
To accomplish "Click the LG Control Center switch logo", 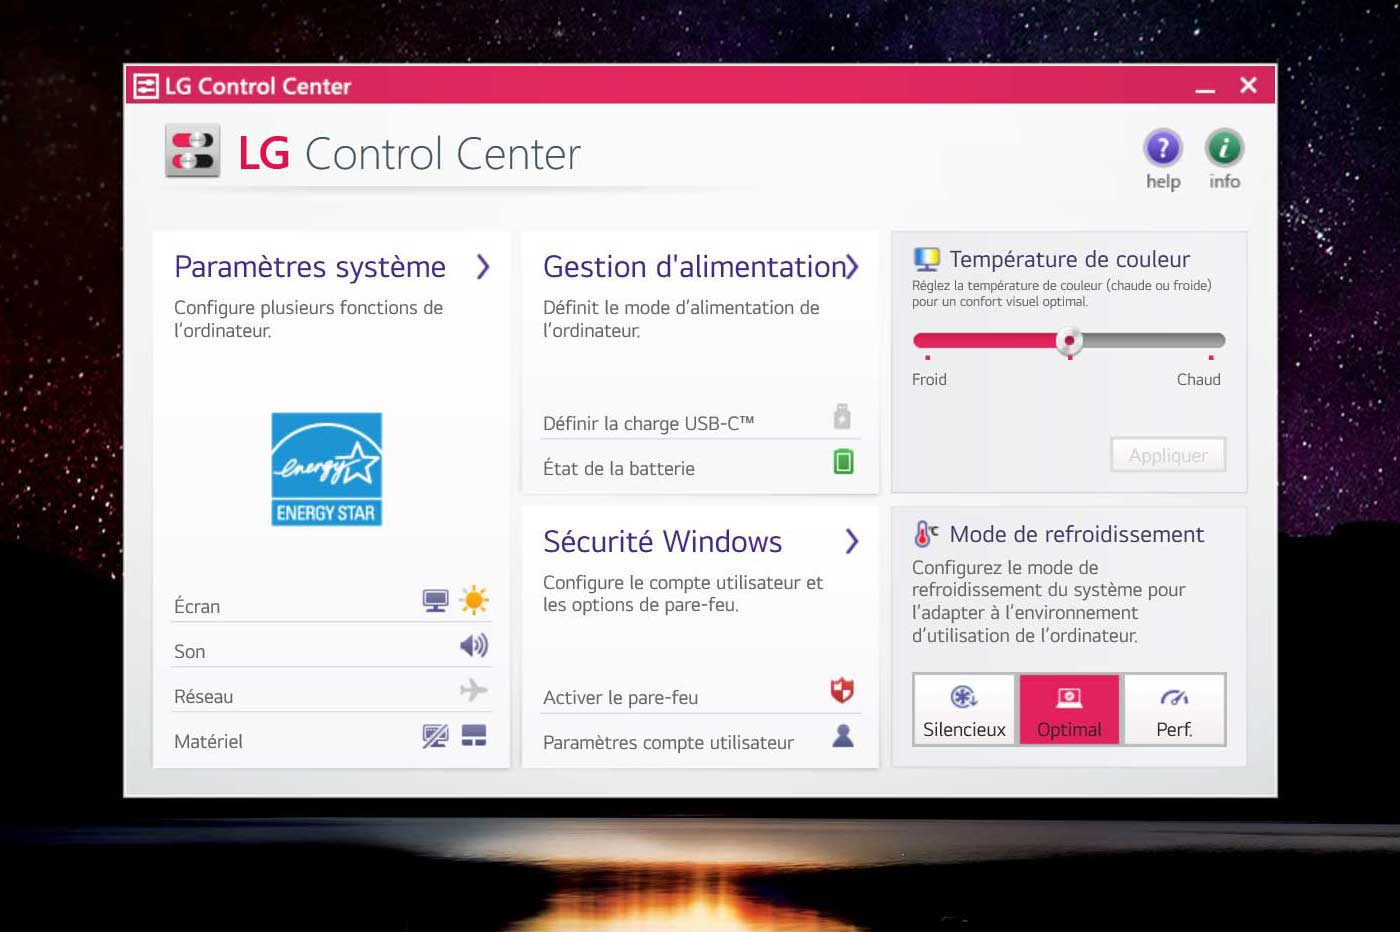I will [x=193, y=153].
